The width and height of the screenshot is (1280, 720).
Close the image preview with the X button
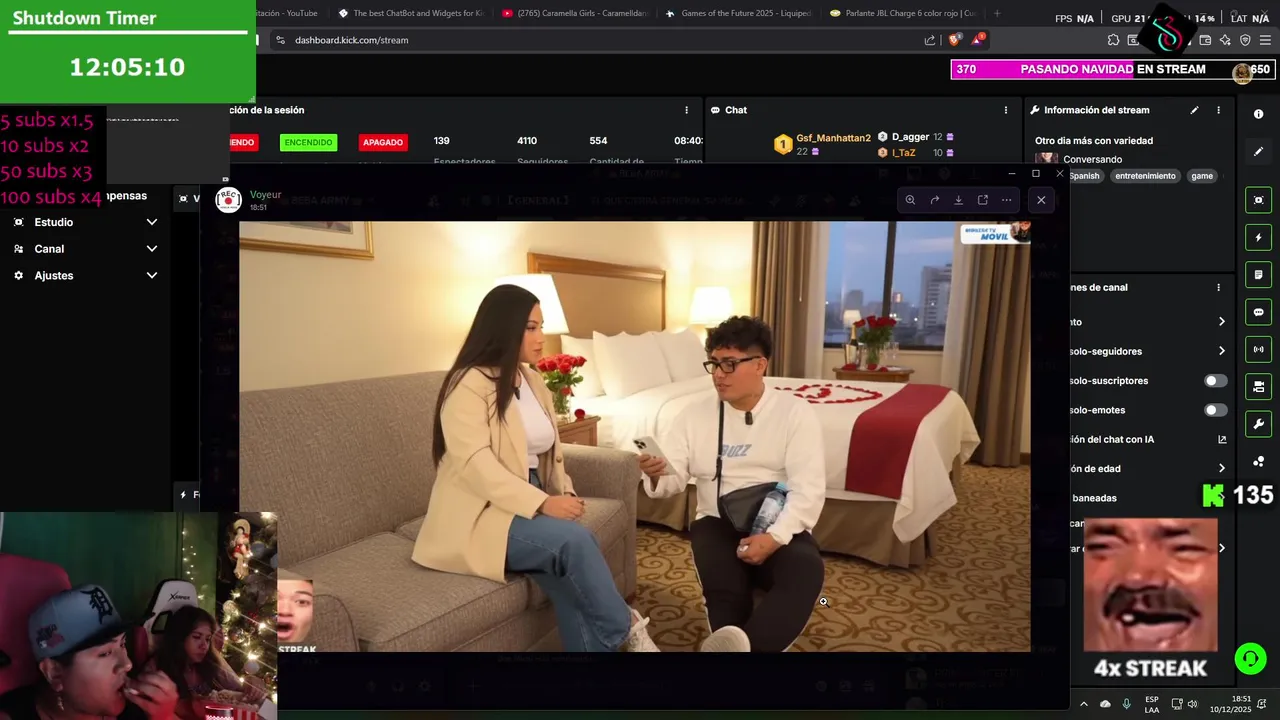[x=1041, y=200]
